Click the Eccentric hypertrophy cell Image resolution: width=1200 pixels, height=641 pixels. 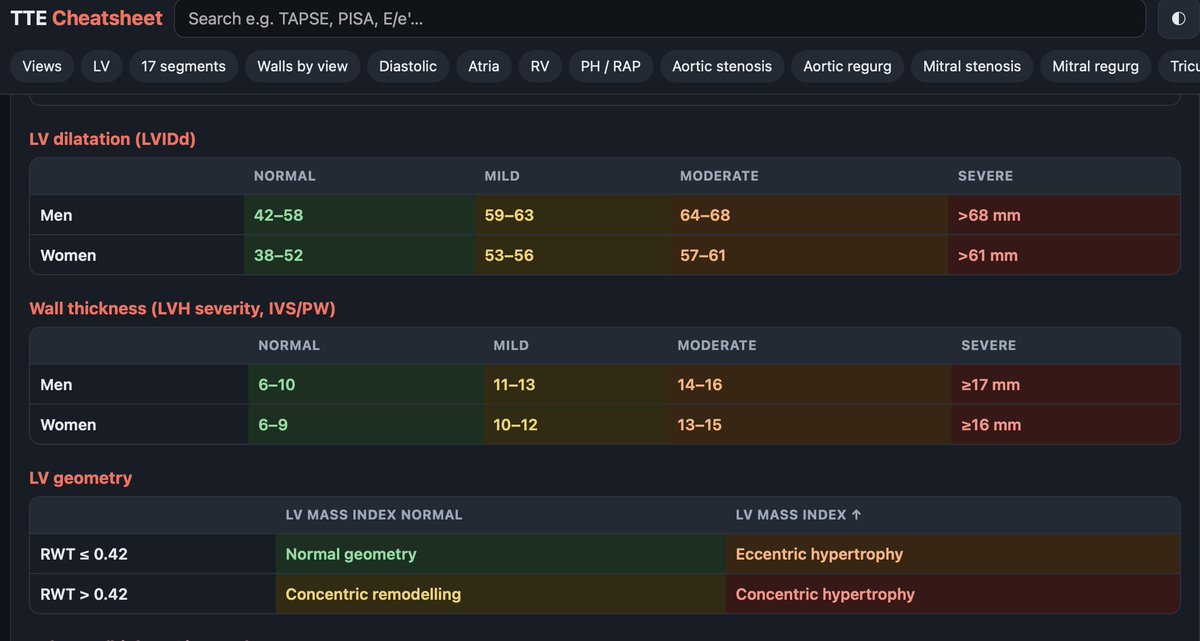953,554
